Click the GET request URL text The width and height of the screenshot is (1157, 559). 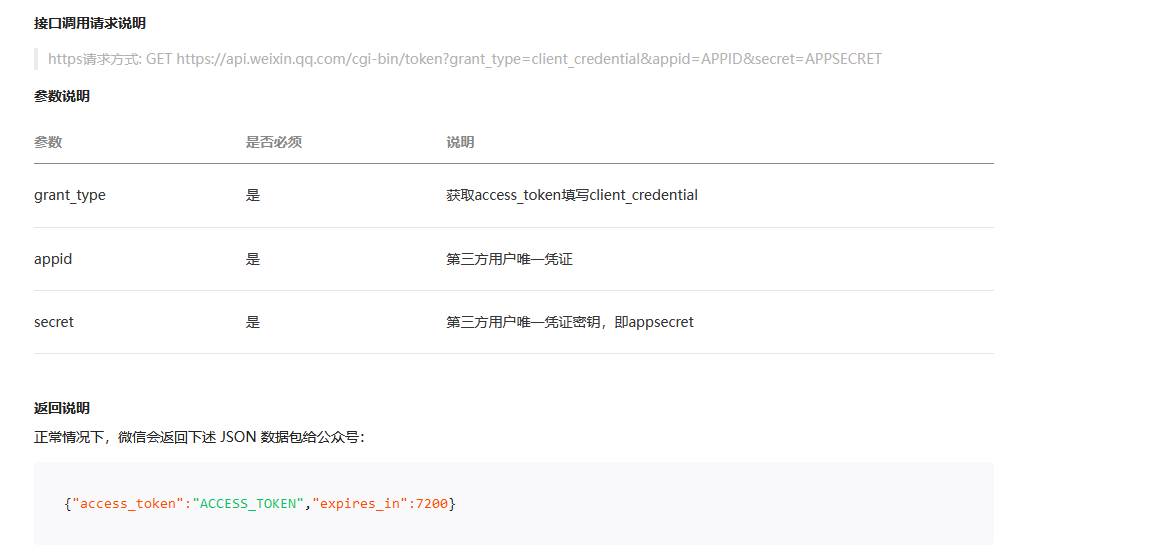529,59
